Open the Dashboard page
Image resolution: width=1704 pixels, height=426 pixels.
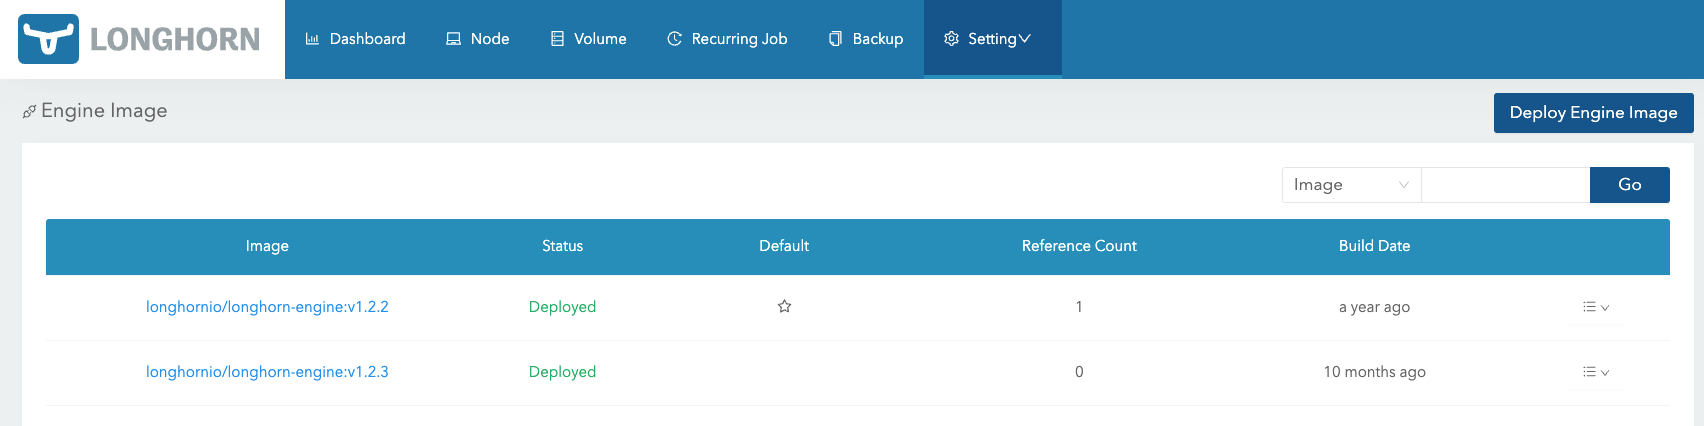pos(355,39)
